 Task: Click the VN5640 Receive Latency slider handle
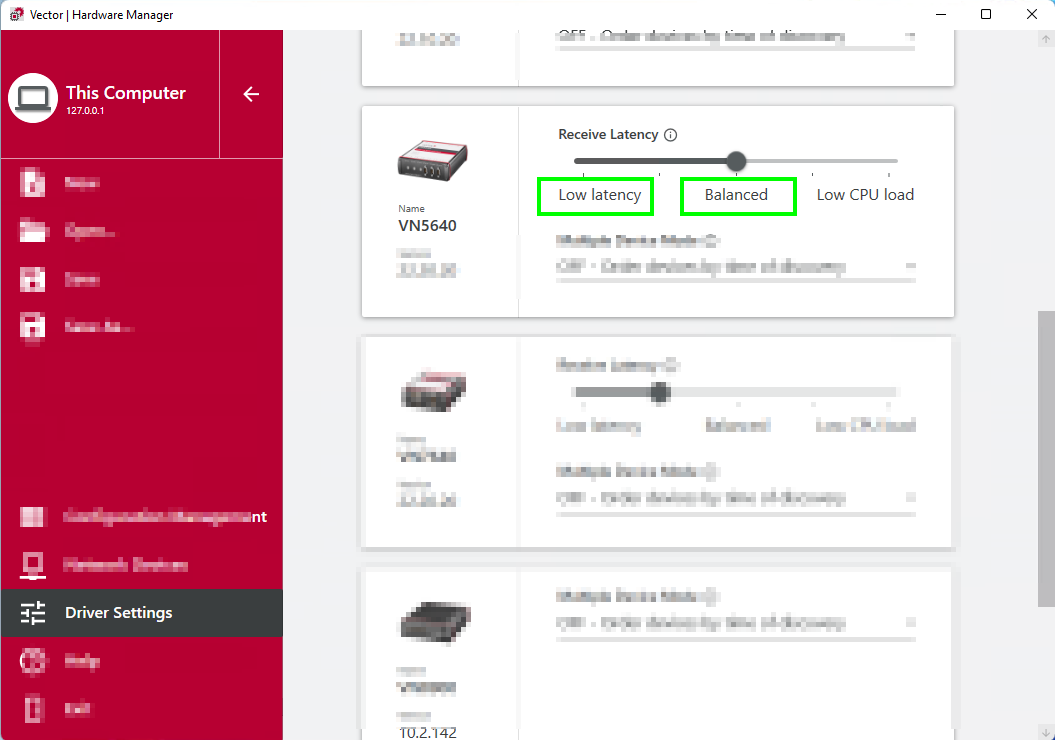(x=736, y=161)
